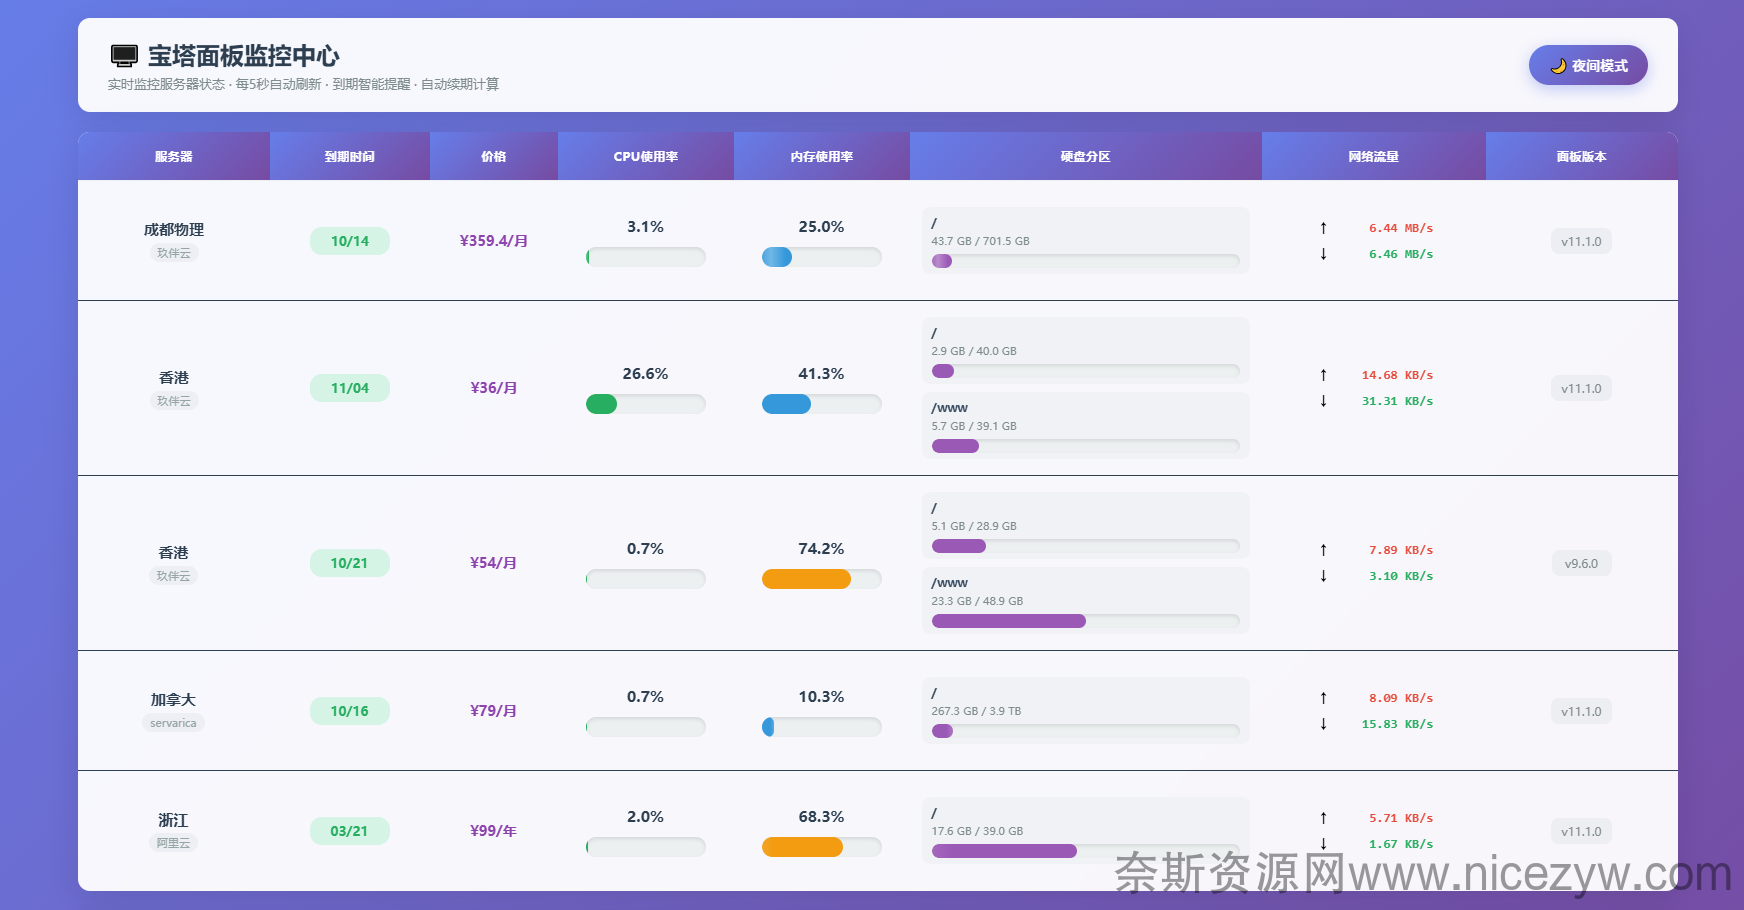Click the 阿里云 provider tag
The image size is (1744, 910).
point(173,843)
